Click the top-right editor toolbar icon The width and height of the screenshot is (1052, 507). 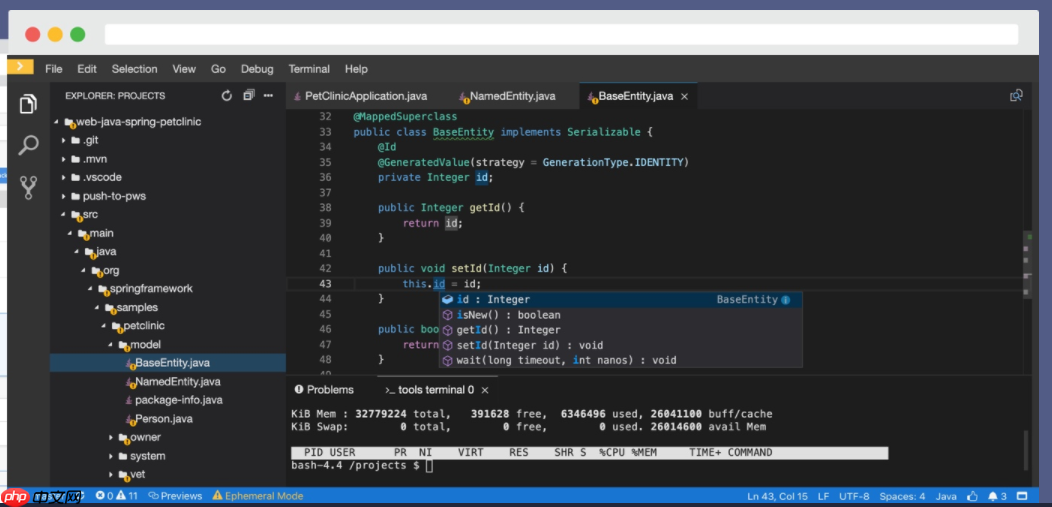coord(1016,96)
